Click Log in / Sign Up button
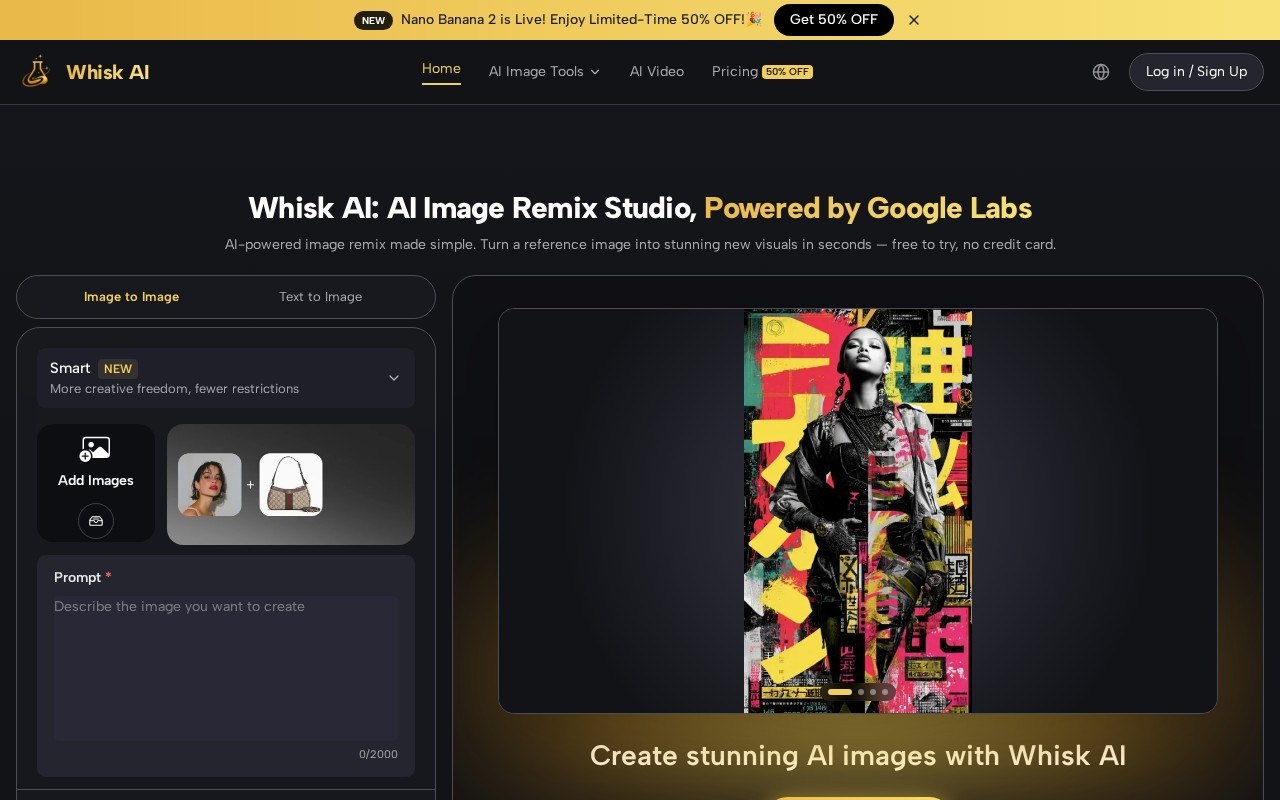 1196,72
